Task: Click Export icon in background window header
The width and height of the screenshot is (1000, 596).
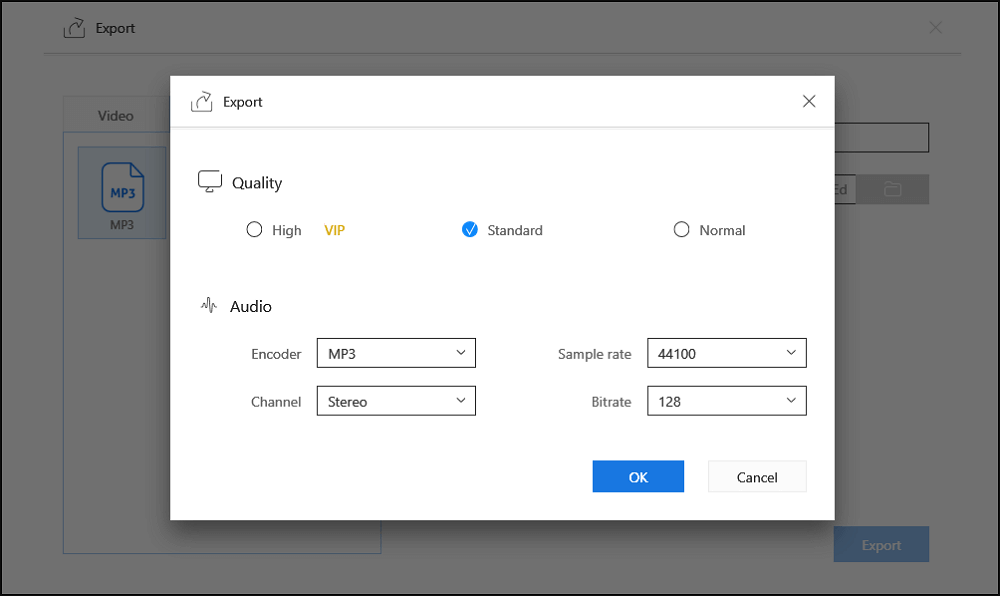Action: click(x=75, y=28)
